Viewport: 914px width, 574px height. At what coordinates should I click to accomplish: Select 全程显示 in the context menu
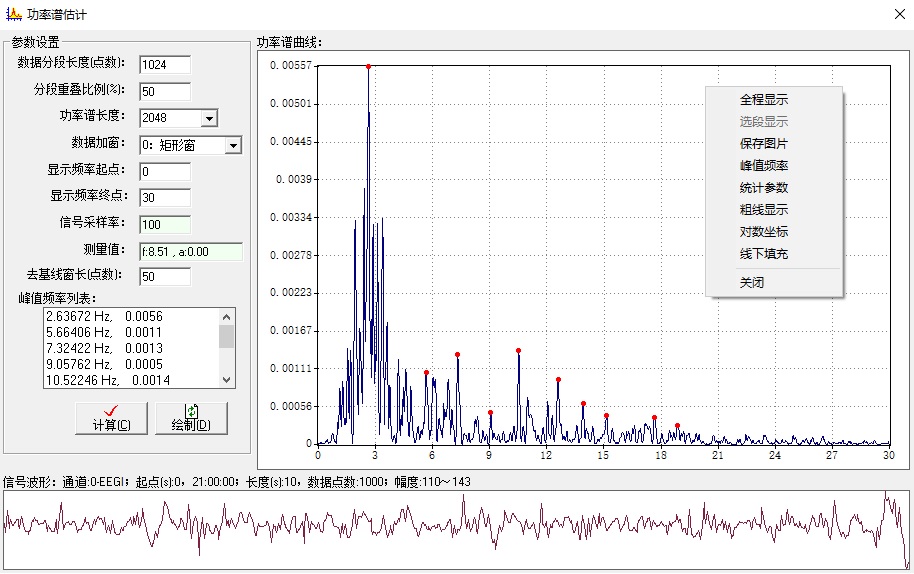pos(764,100)
